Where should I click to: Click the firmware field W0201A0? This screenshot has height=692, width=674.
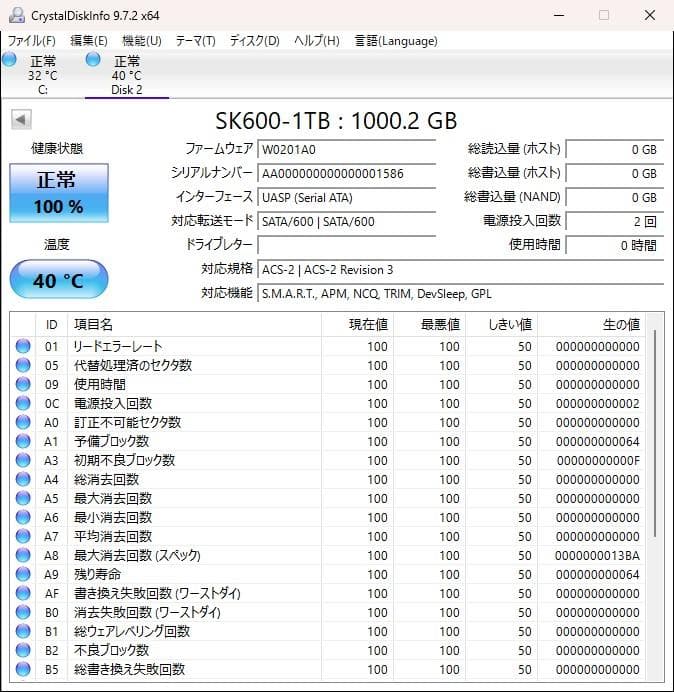point(346,149)
